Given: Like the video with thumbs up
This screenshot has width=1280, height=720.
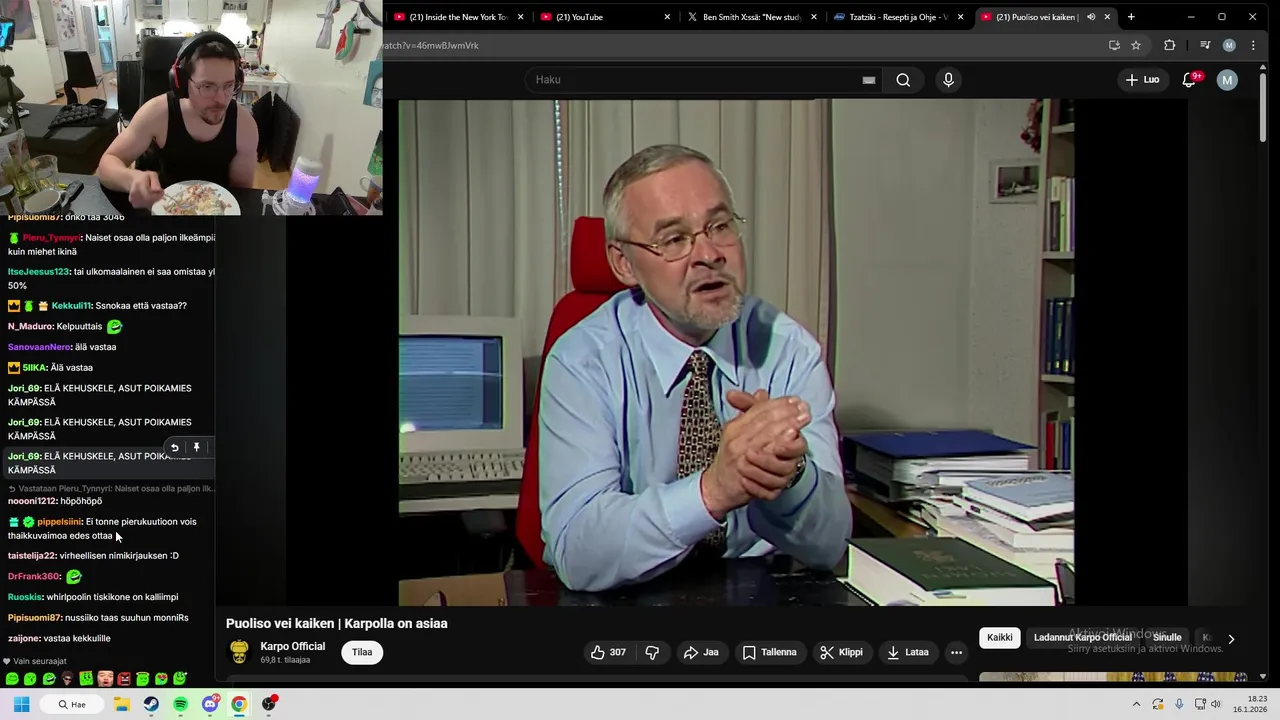Looking at the screenshot, I should (x=608, y=652).
